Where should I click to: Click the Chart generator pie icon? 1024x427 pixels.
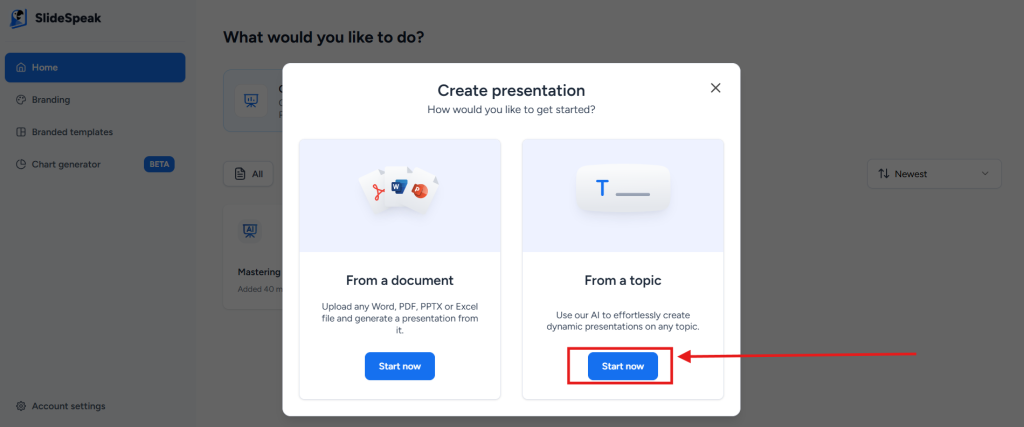click(21, 165)
